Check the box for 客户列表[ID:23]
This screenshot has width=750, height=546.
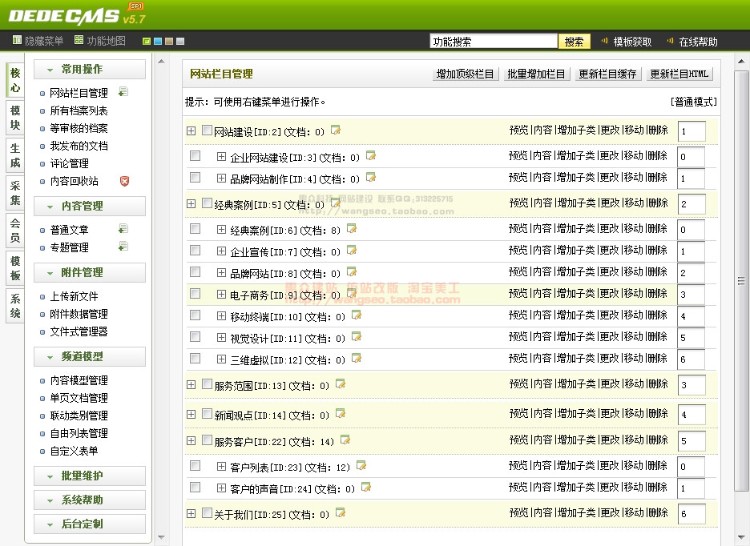(195, 465)
